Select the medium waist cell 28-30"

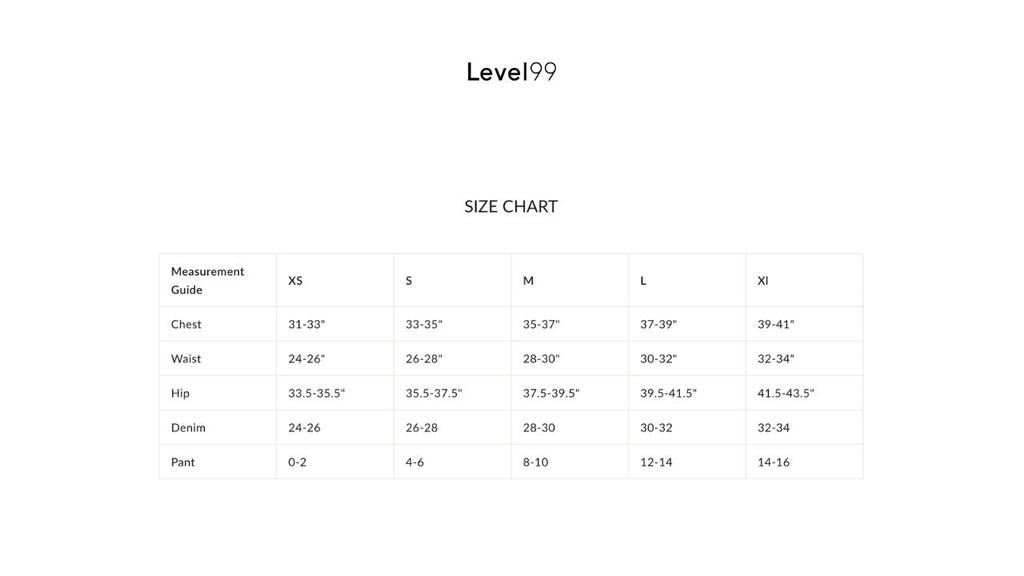[541, 359]
